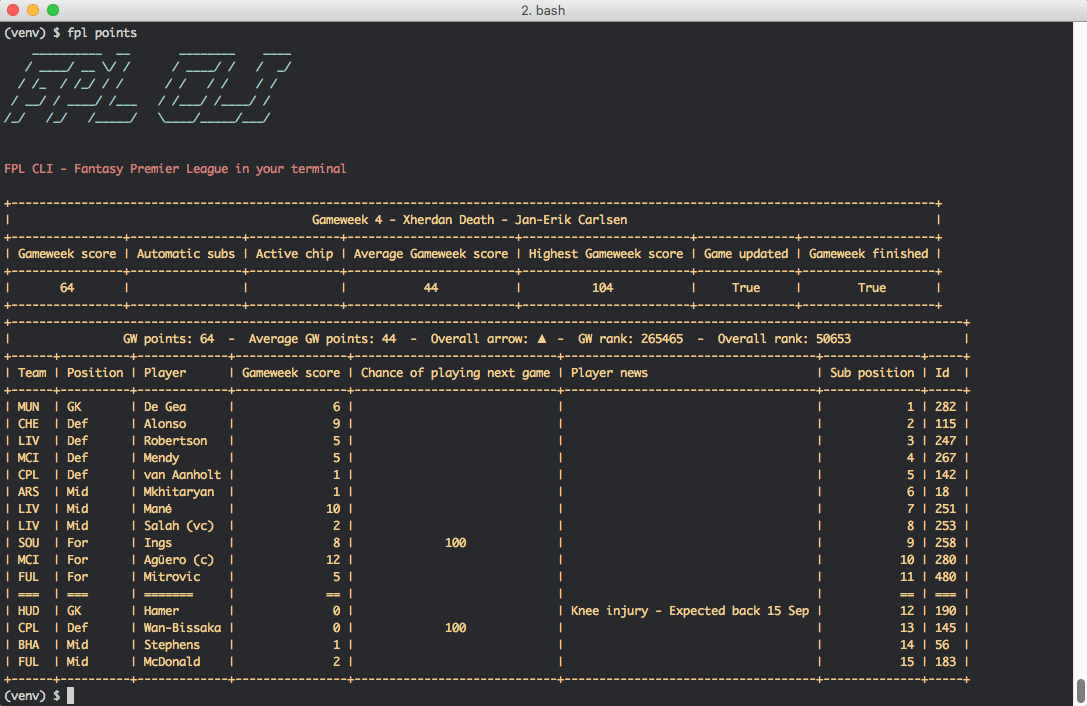Screen dimensions: 1087x706
Task: Click the terminal scrollbar thumb at bottom right
Action: tap(1080, 691)
